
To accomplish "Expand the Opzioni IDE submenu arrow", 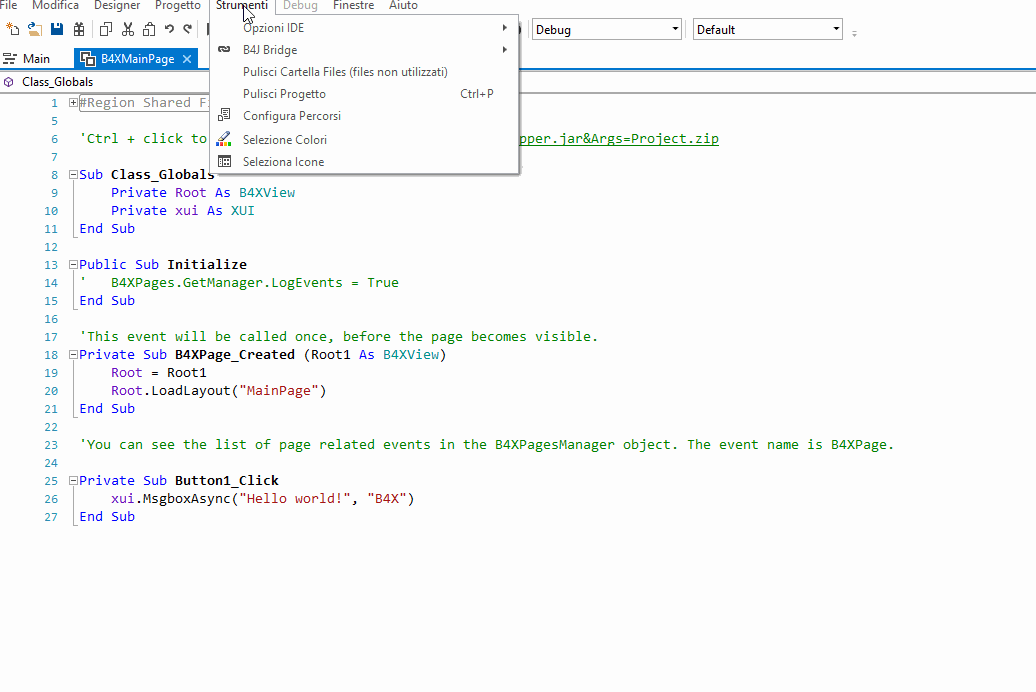I will coord(504,28).
